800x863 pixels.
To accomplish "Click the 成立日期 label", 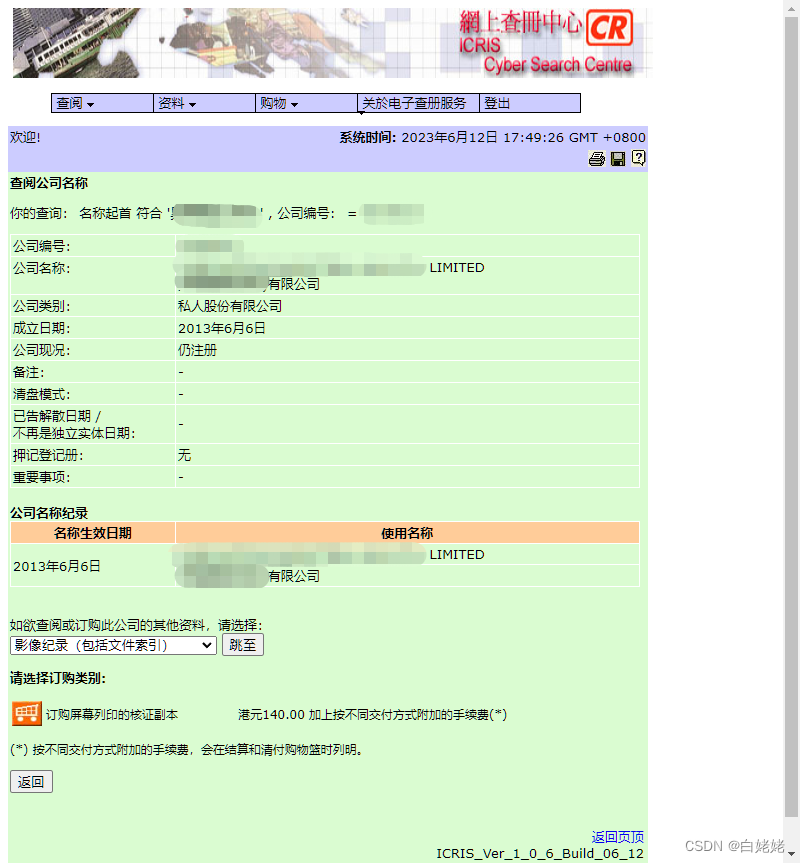I will click(41, 328).
